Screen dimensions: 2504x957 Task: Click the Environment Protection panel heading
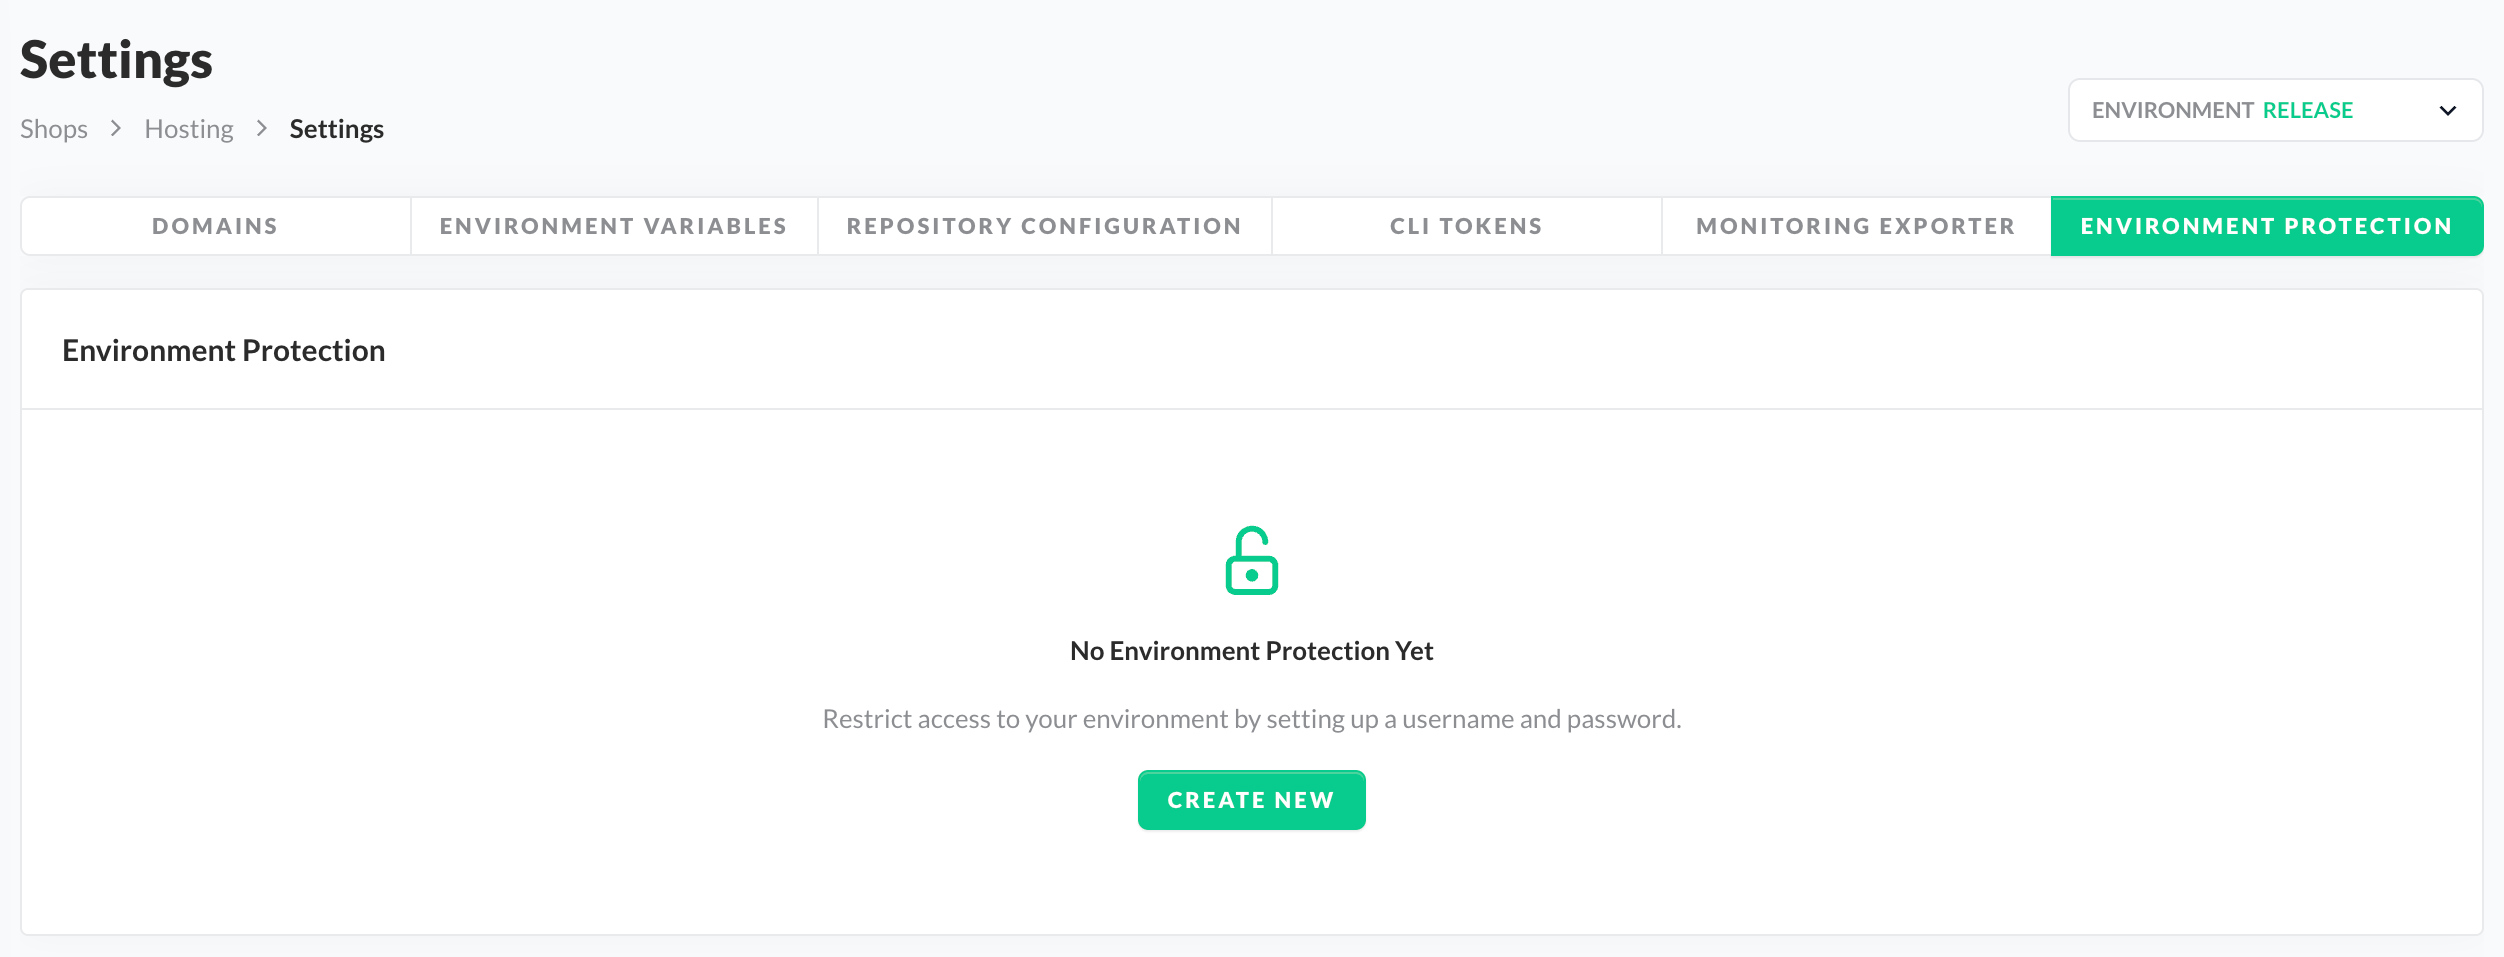click(223, 350)
